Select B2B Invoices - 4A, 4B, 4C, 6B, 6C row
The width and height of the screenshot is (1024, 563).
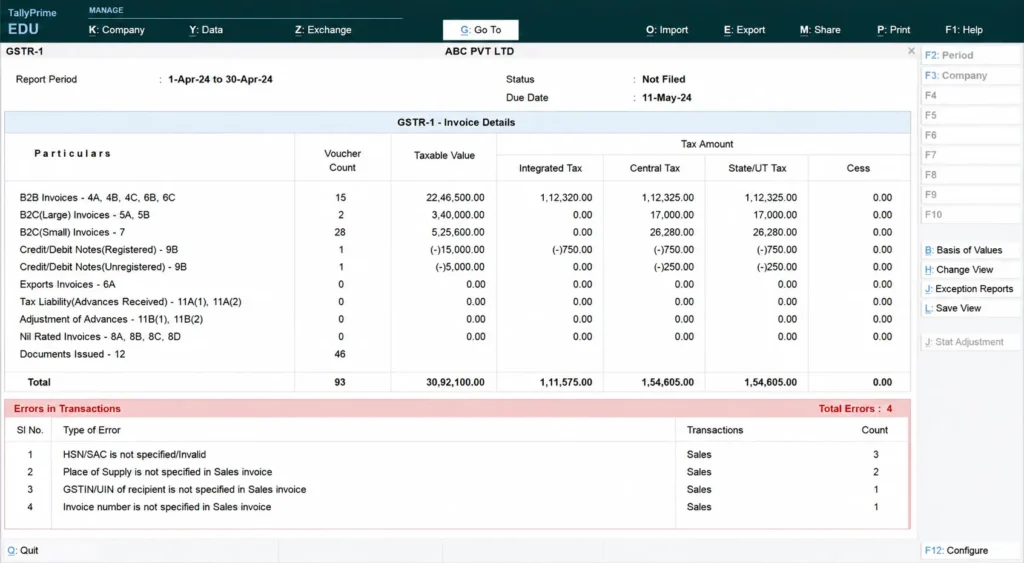pos(457,197)
